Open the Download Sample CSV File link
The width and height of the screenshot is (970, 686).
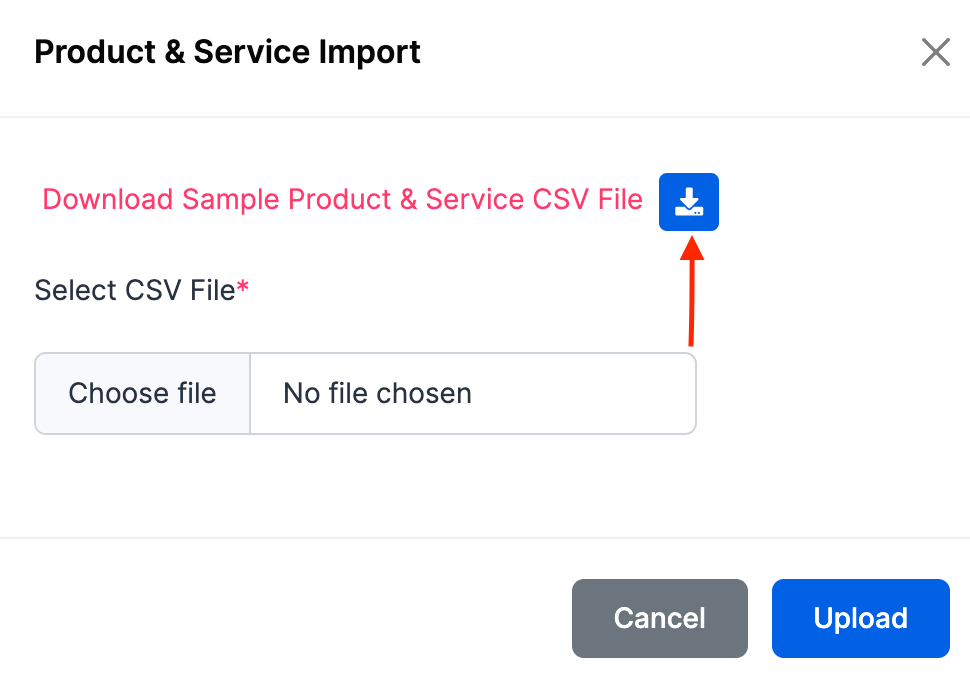342,199
